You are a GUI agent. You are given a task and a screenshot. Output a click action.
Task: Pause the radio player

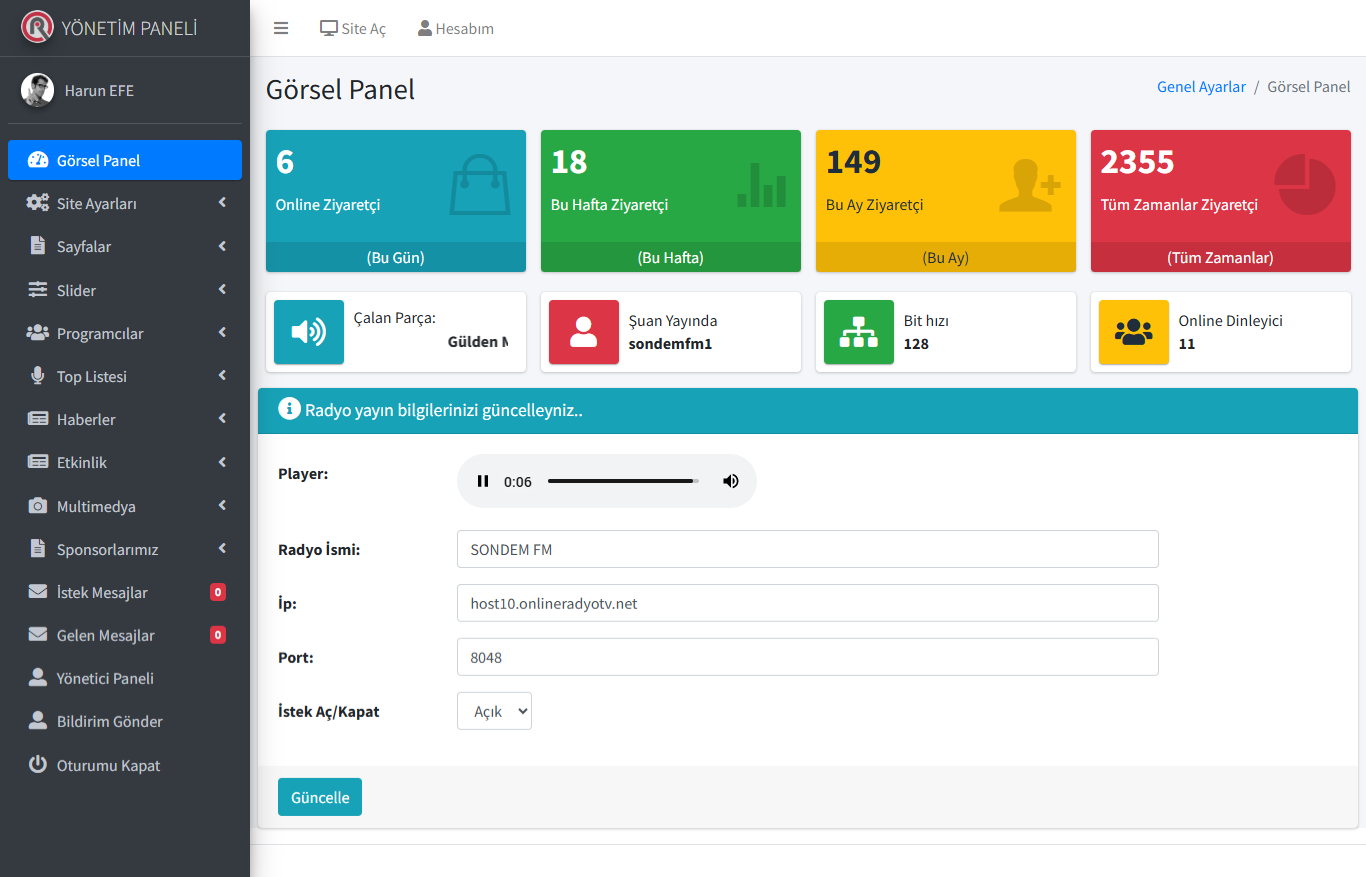point(483,481)
